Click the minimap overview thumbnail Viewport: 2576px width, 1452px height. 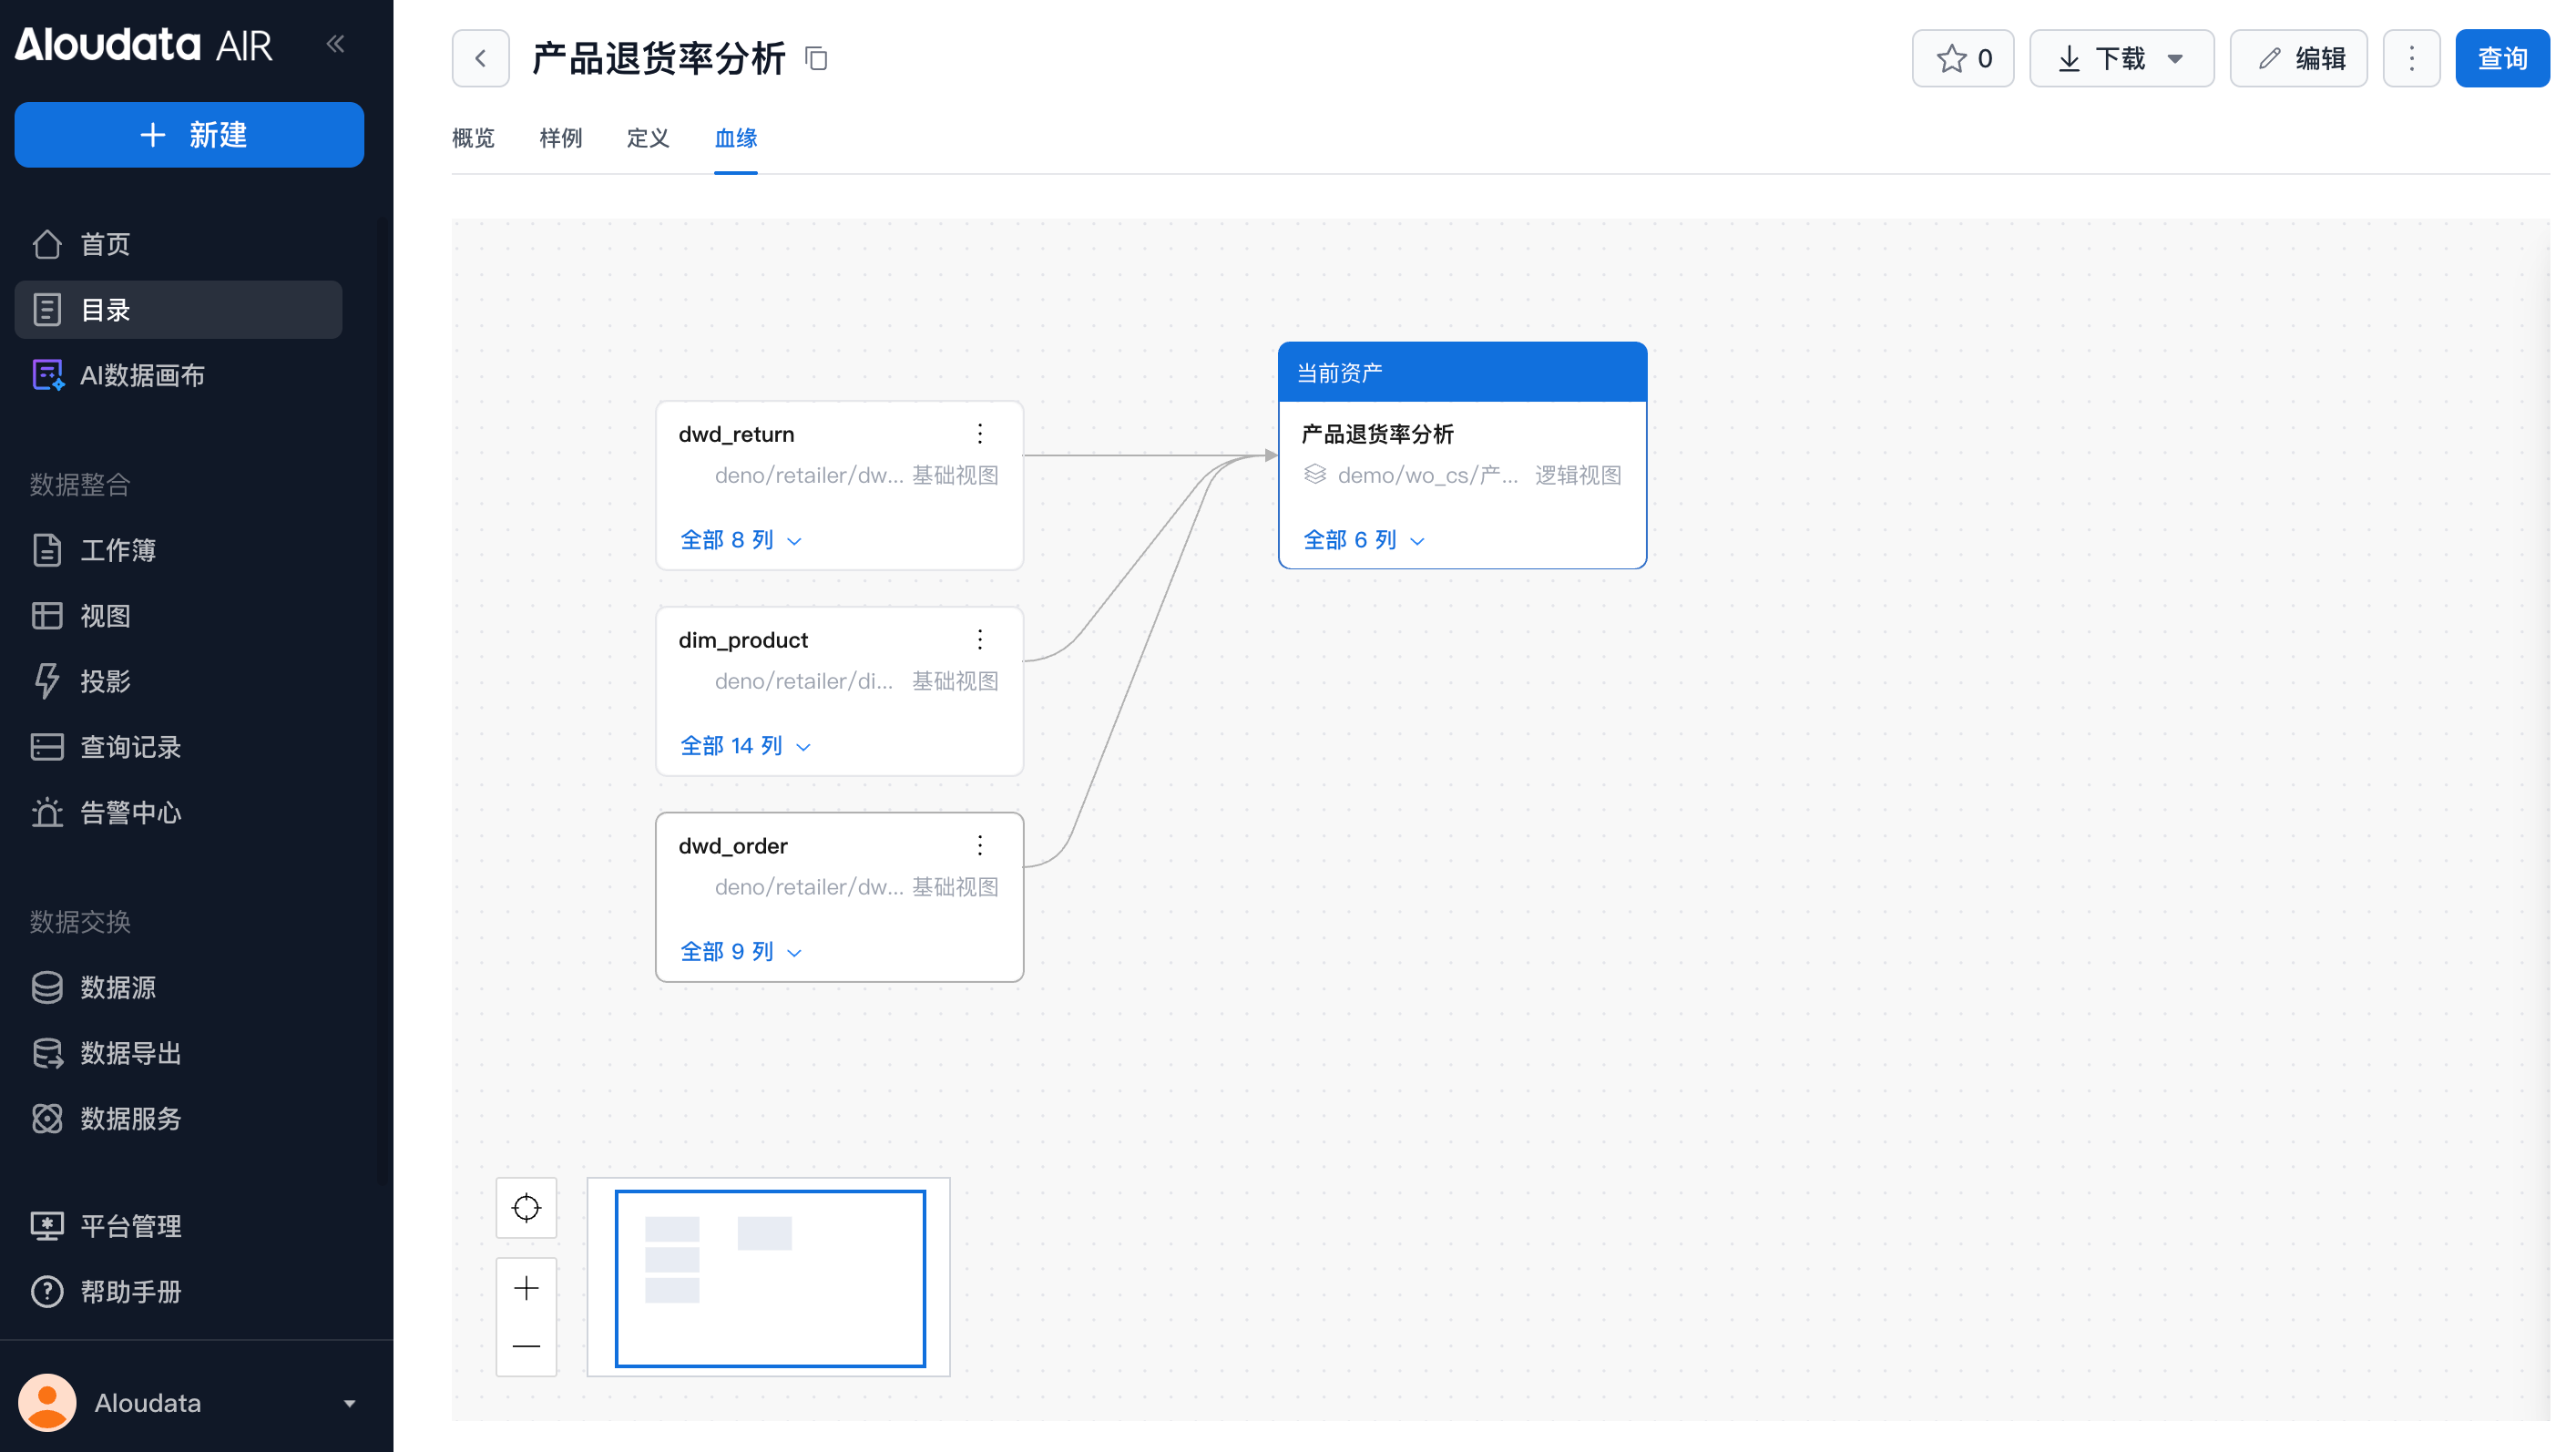(769, 1277)
